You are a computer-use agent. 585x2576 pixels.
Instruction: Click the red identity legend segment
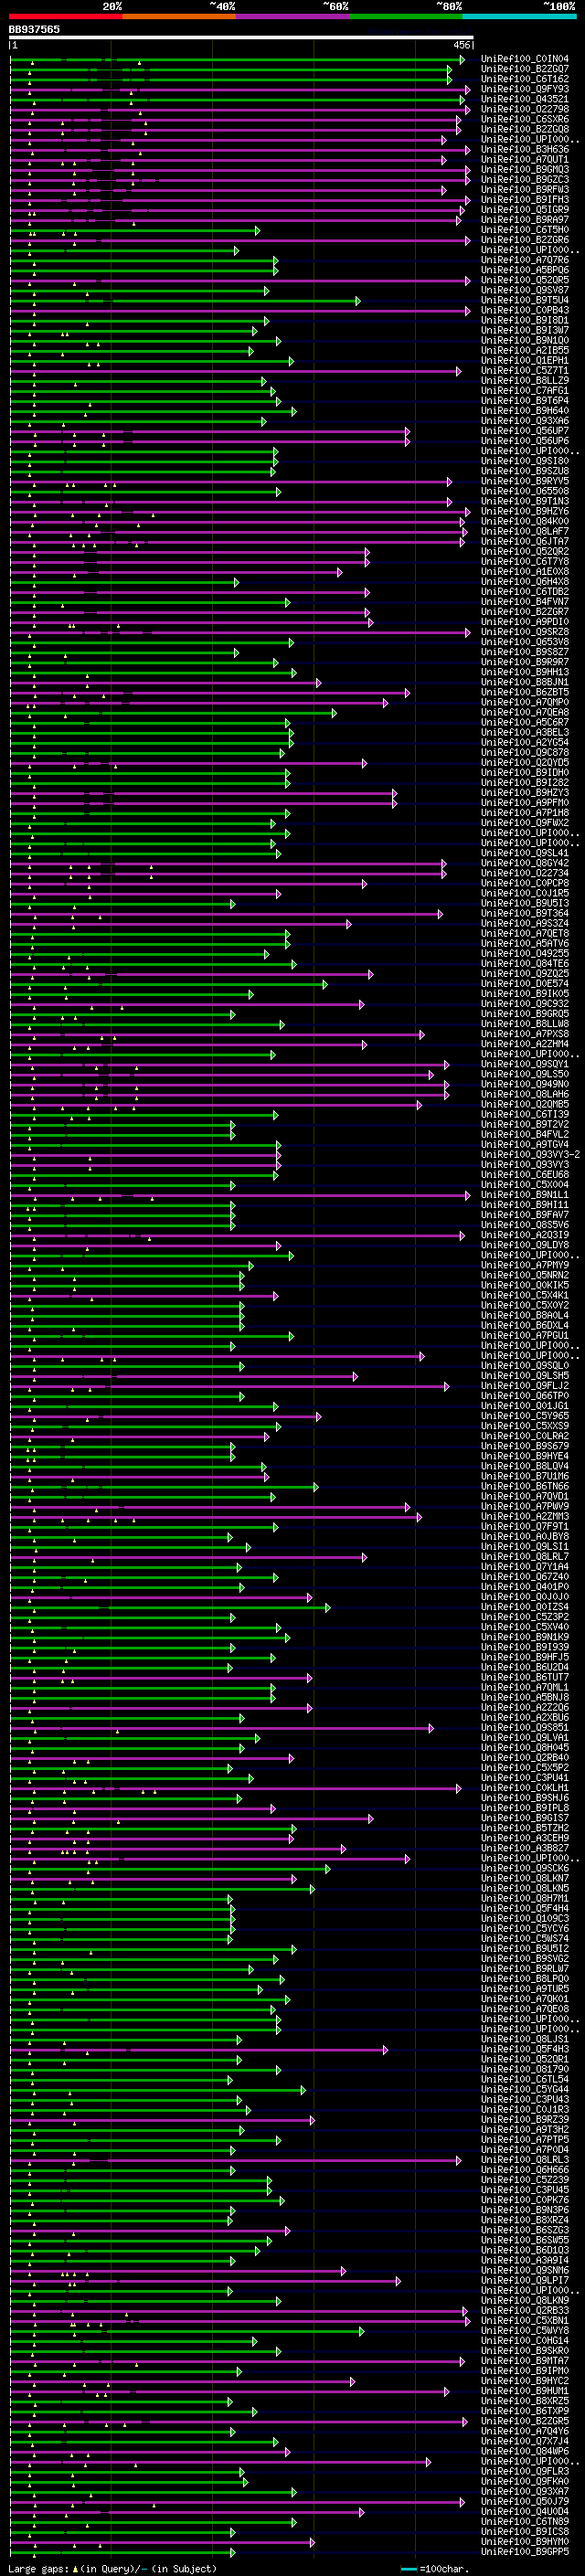(x=65, y=16)
